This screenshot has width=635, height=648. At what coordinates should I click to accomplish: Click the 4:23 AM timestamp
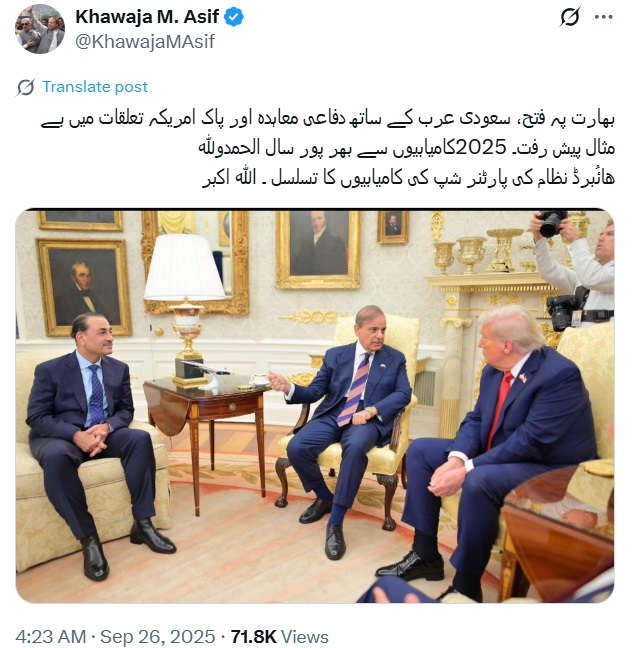click(x=50, y=636)
